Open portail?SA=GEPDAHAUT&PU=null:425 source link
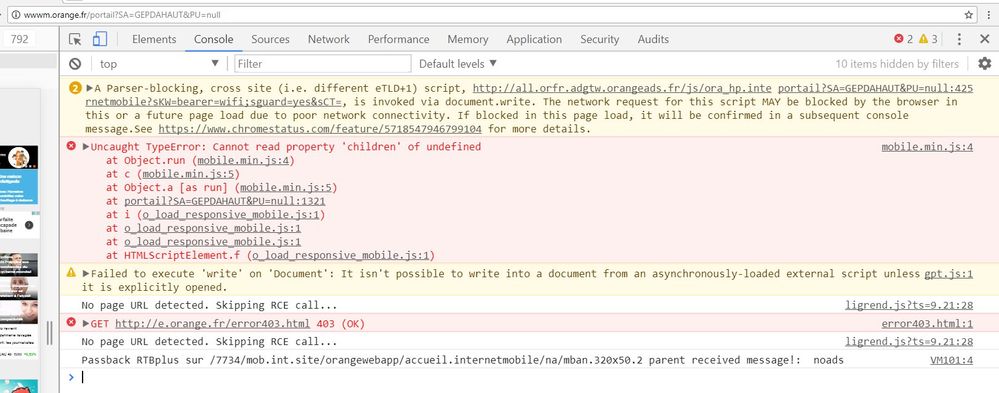This screenshot has height=393, width=999. [875, 88]
